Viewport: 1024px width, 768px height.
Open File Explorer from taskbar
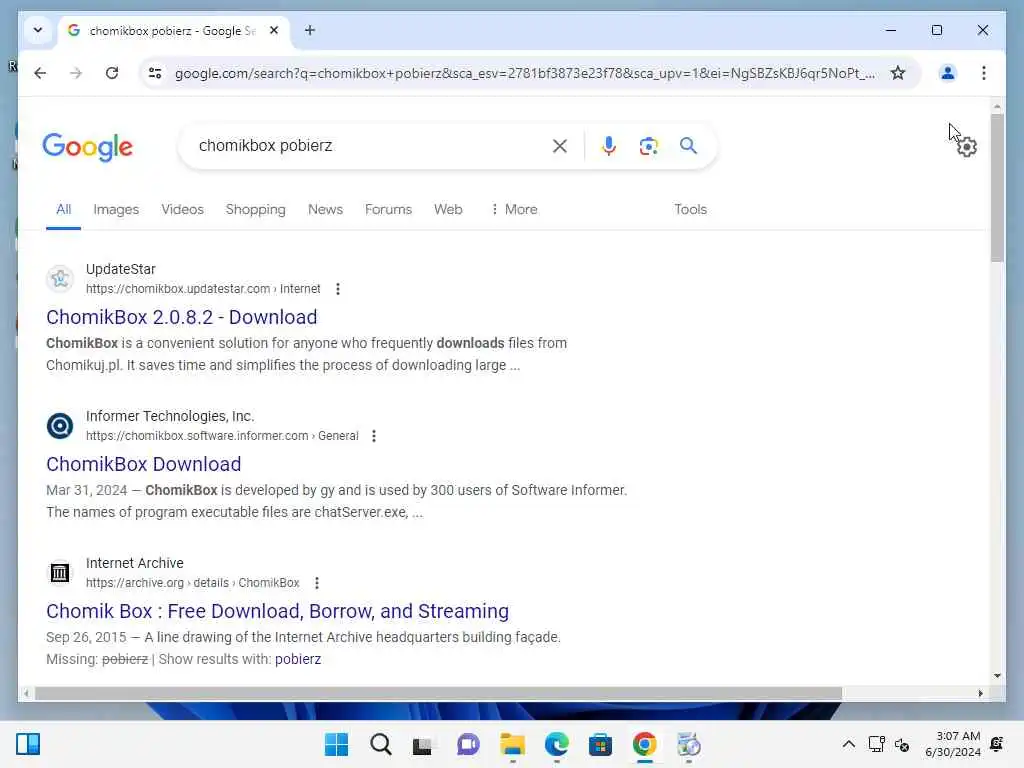[x=513, y=744]
